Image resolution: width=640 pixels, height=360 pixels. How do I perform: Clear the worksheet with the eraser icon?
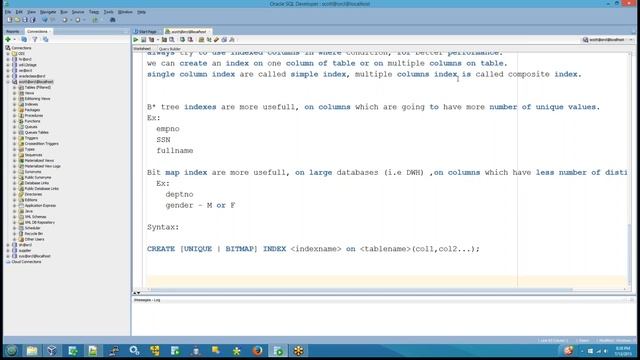pyautogui.click(x=217, y=40)
